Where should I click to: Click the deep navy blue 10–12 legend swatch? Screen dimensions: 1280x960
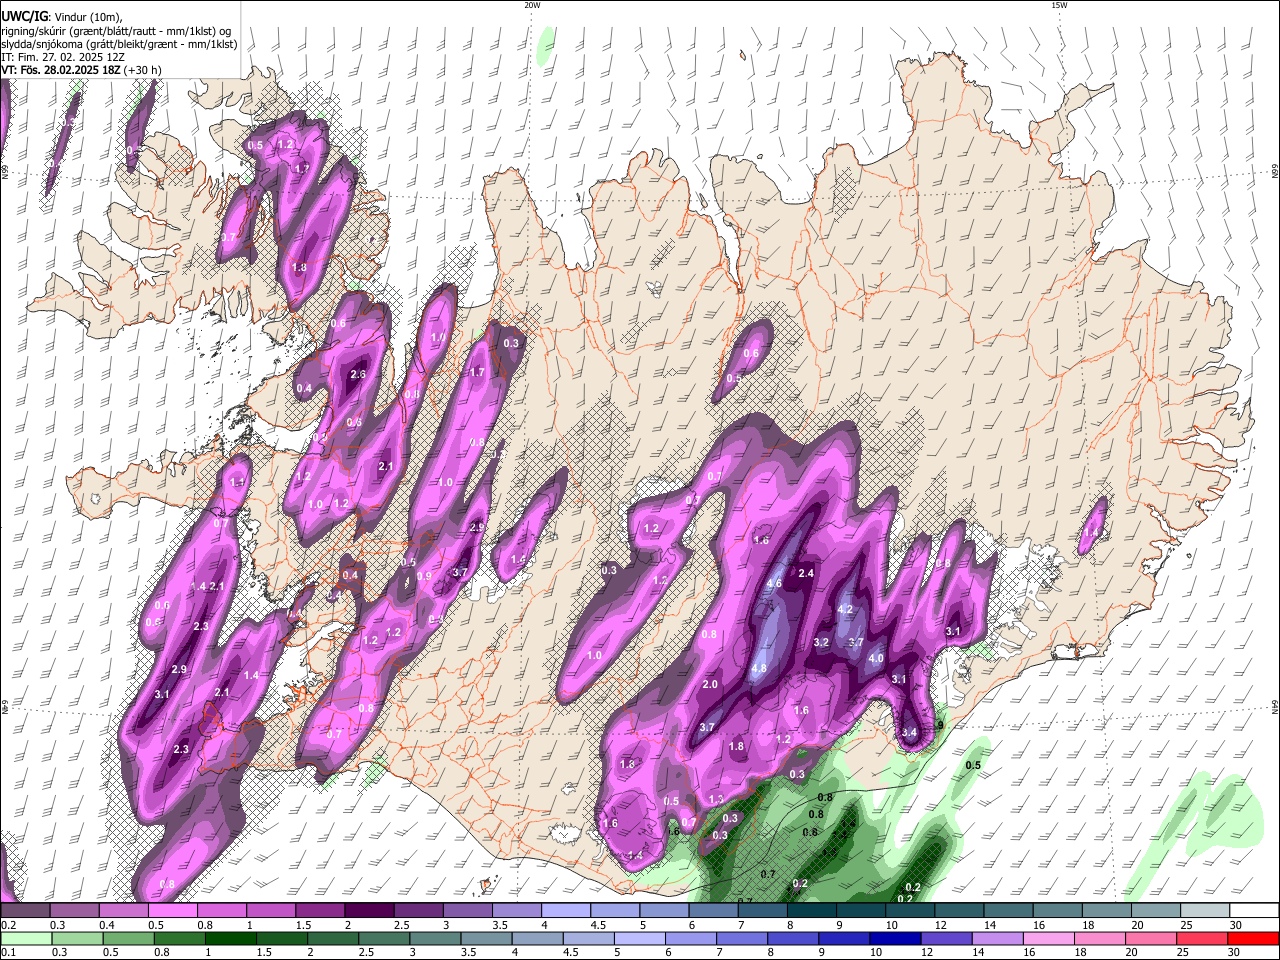893,938
